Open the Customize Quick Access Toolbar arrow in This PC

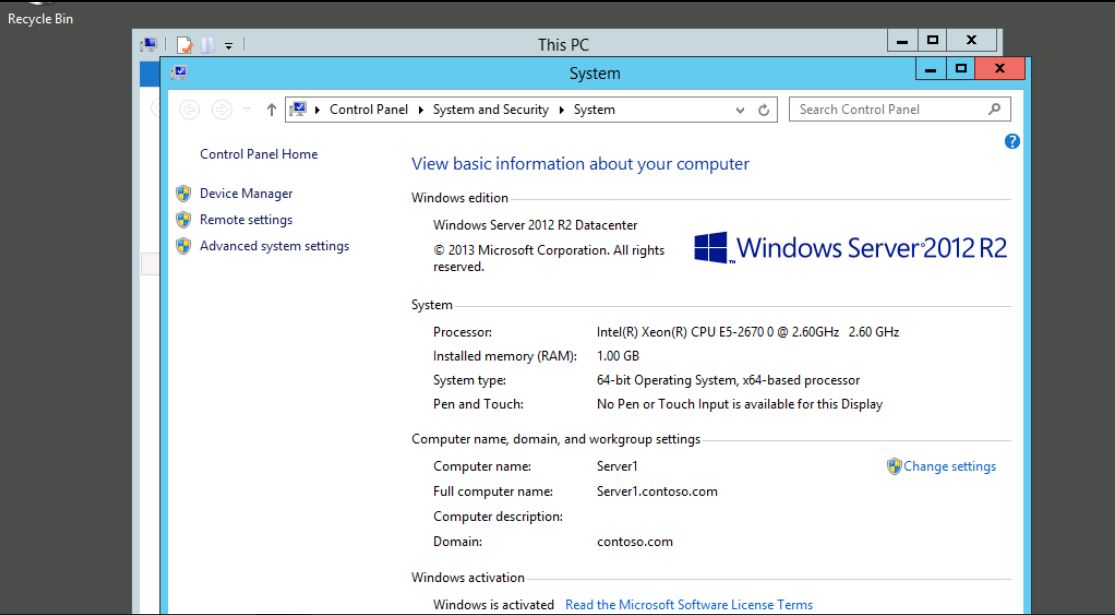click(x=228, y=46)
